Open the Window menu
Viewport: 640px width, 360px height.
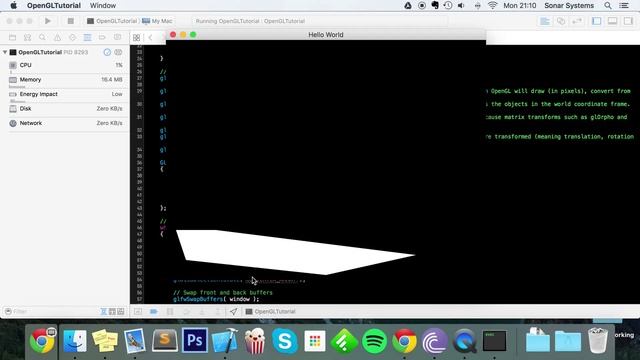click(x=103, y=6)
